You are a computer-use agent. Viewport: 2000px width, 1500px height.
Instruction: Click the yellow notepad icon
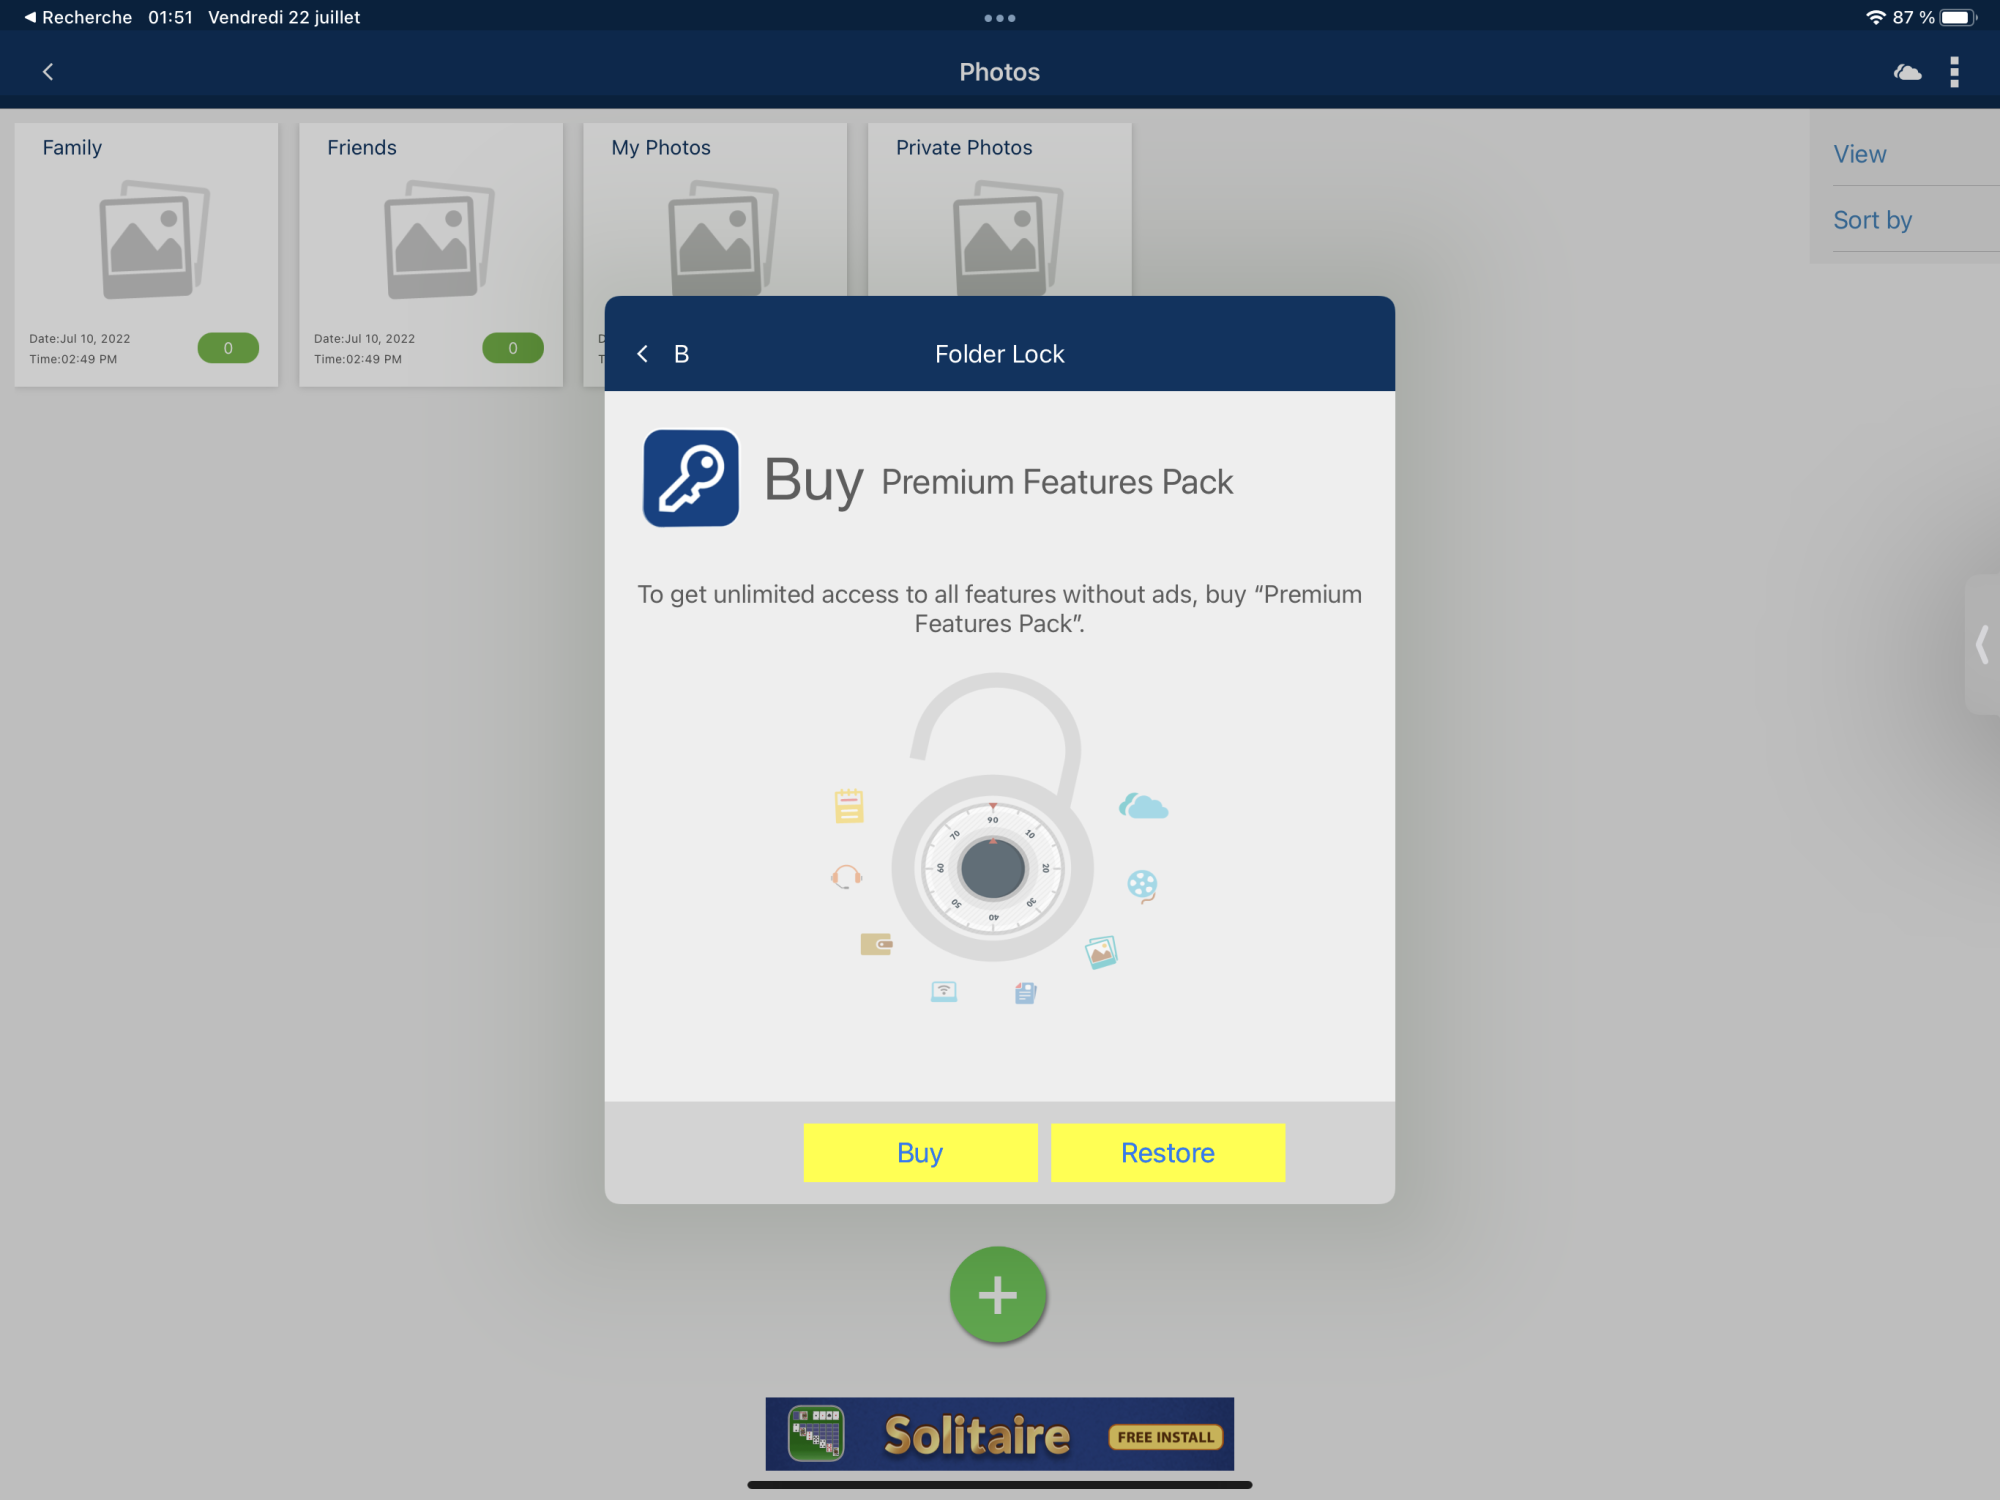click(x=849, y=805)
